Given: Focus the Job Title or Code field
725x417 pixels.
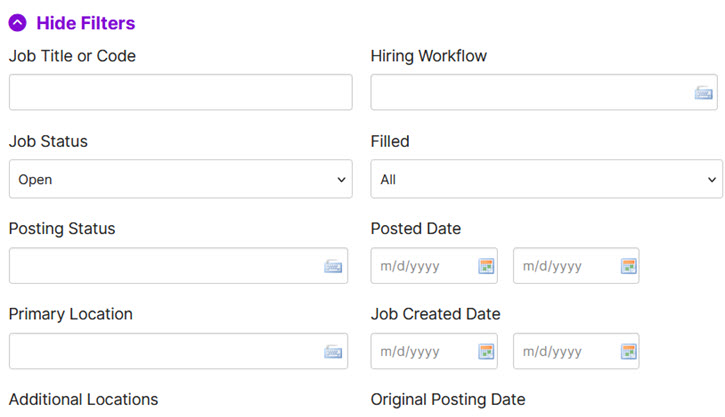Looking at the screenshot, I should tap(181, 92).
